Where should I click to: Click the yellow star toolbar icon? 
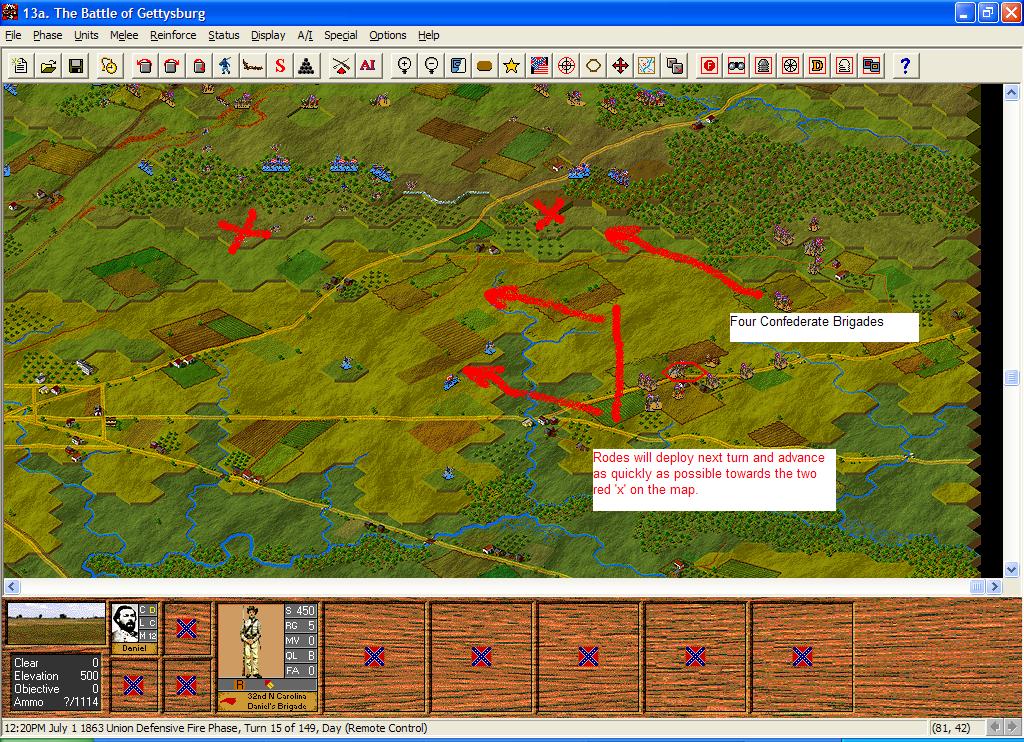511,66
